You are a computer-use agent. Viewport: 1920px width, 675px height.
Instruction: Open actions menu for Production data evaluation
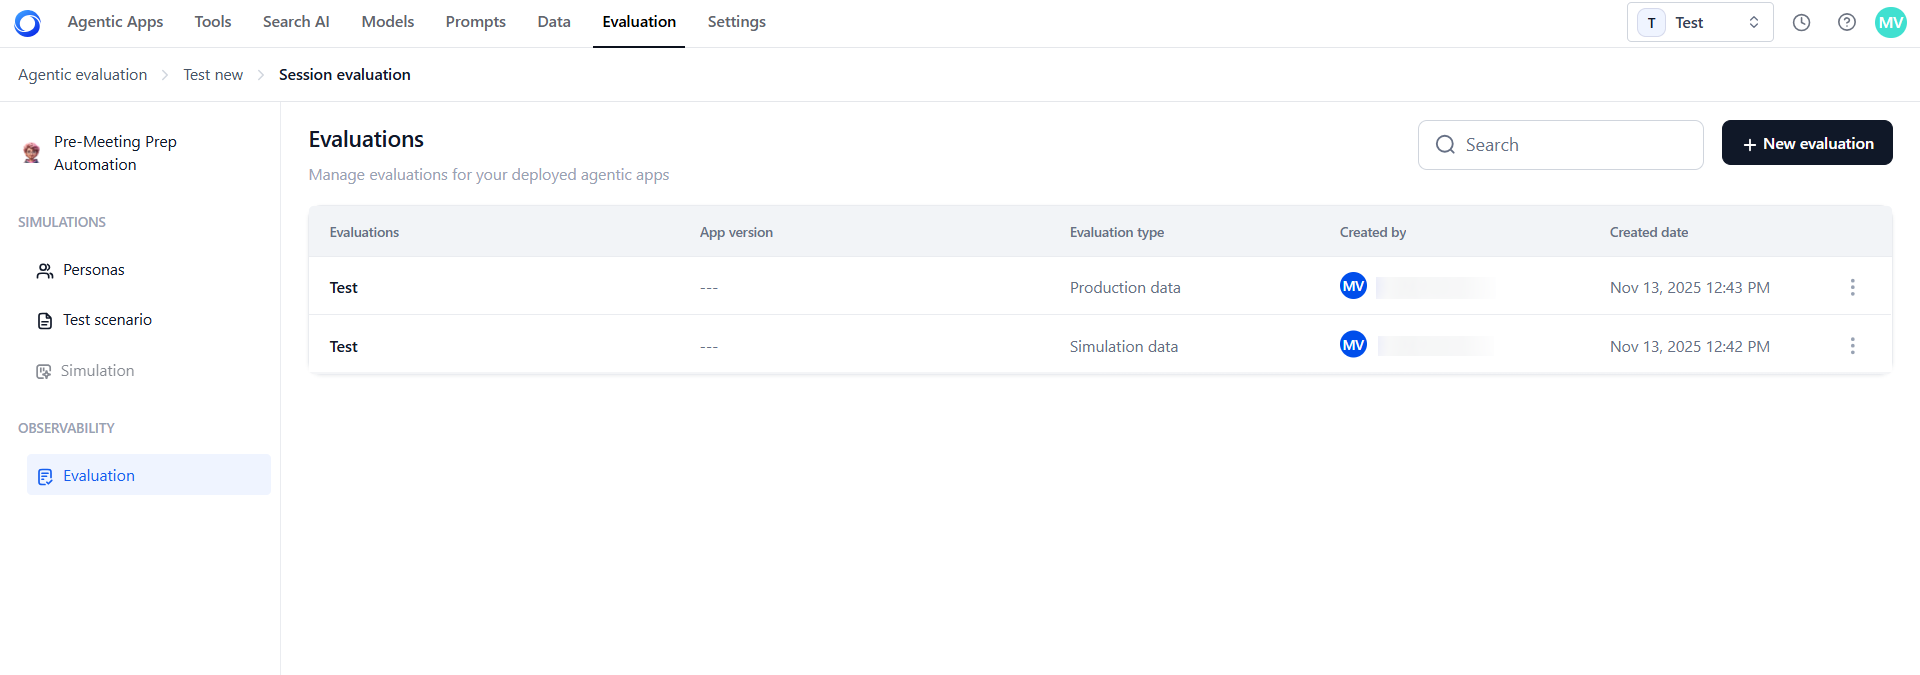1852,288
